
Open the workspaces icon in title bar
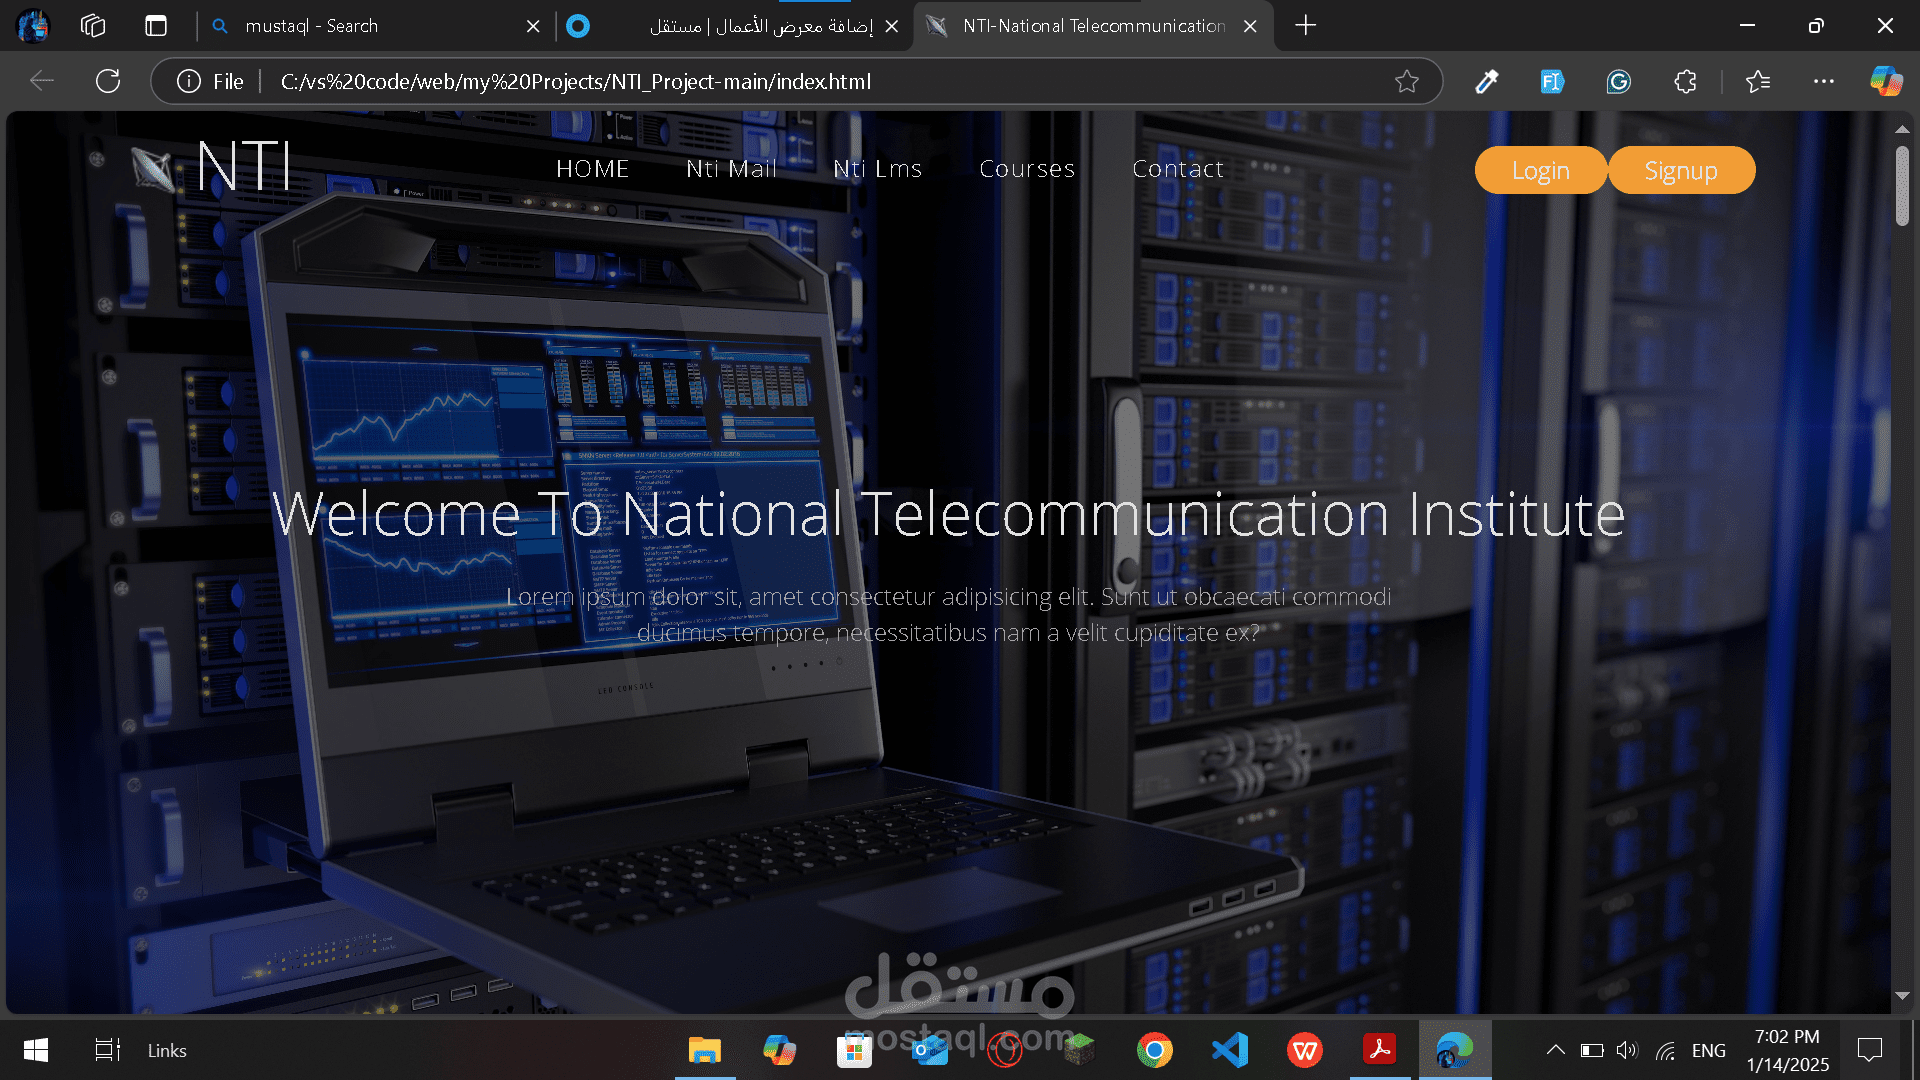[93, 26]
